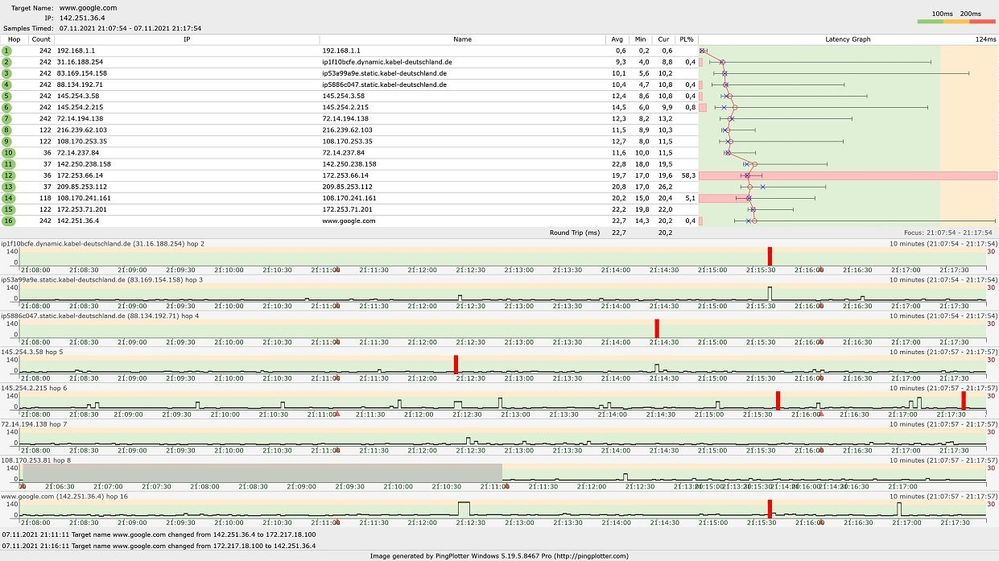Image resolution: width=999 pixels, height=561 pixels.
Task: Click the red PL% bar in hop 12 latency graph
Action: pyautogui.click(x=849, y=176)
